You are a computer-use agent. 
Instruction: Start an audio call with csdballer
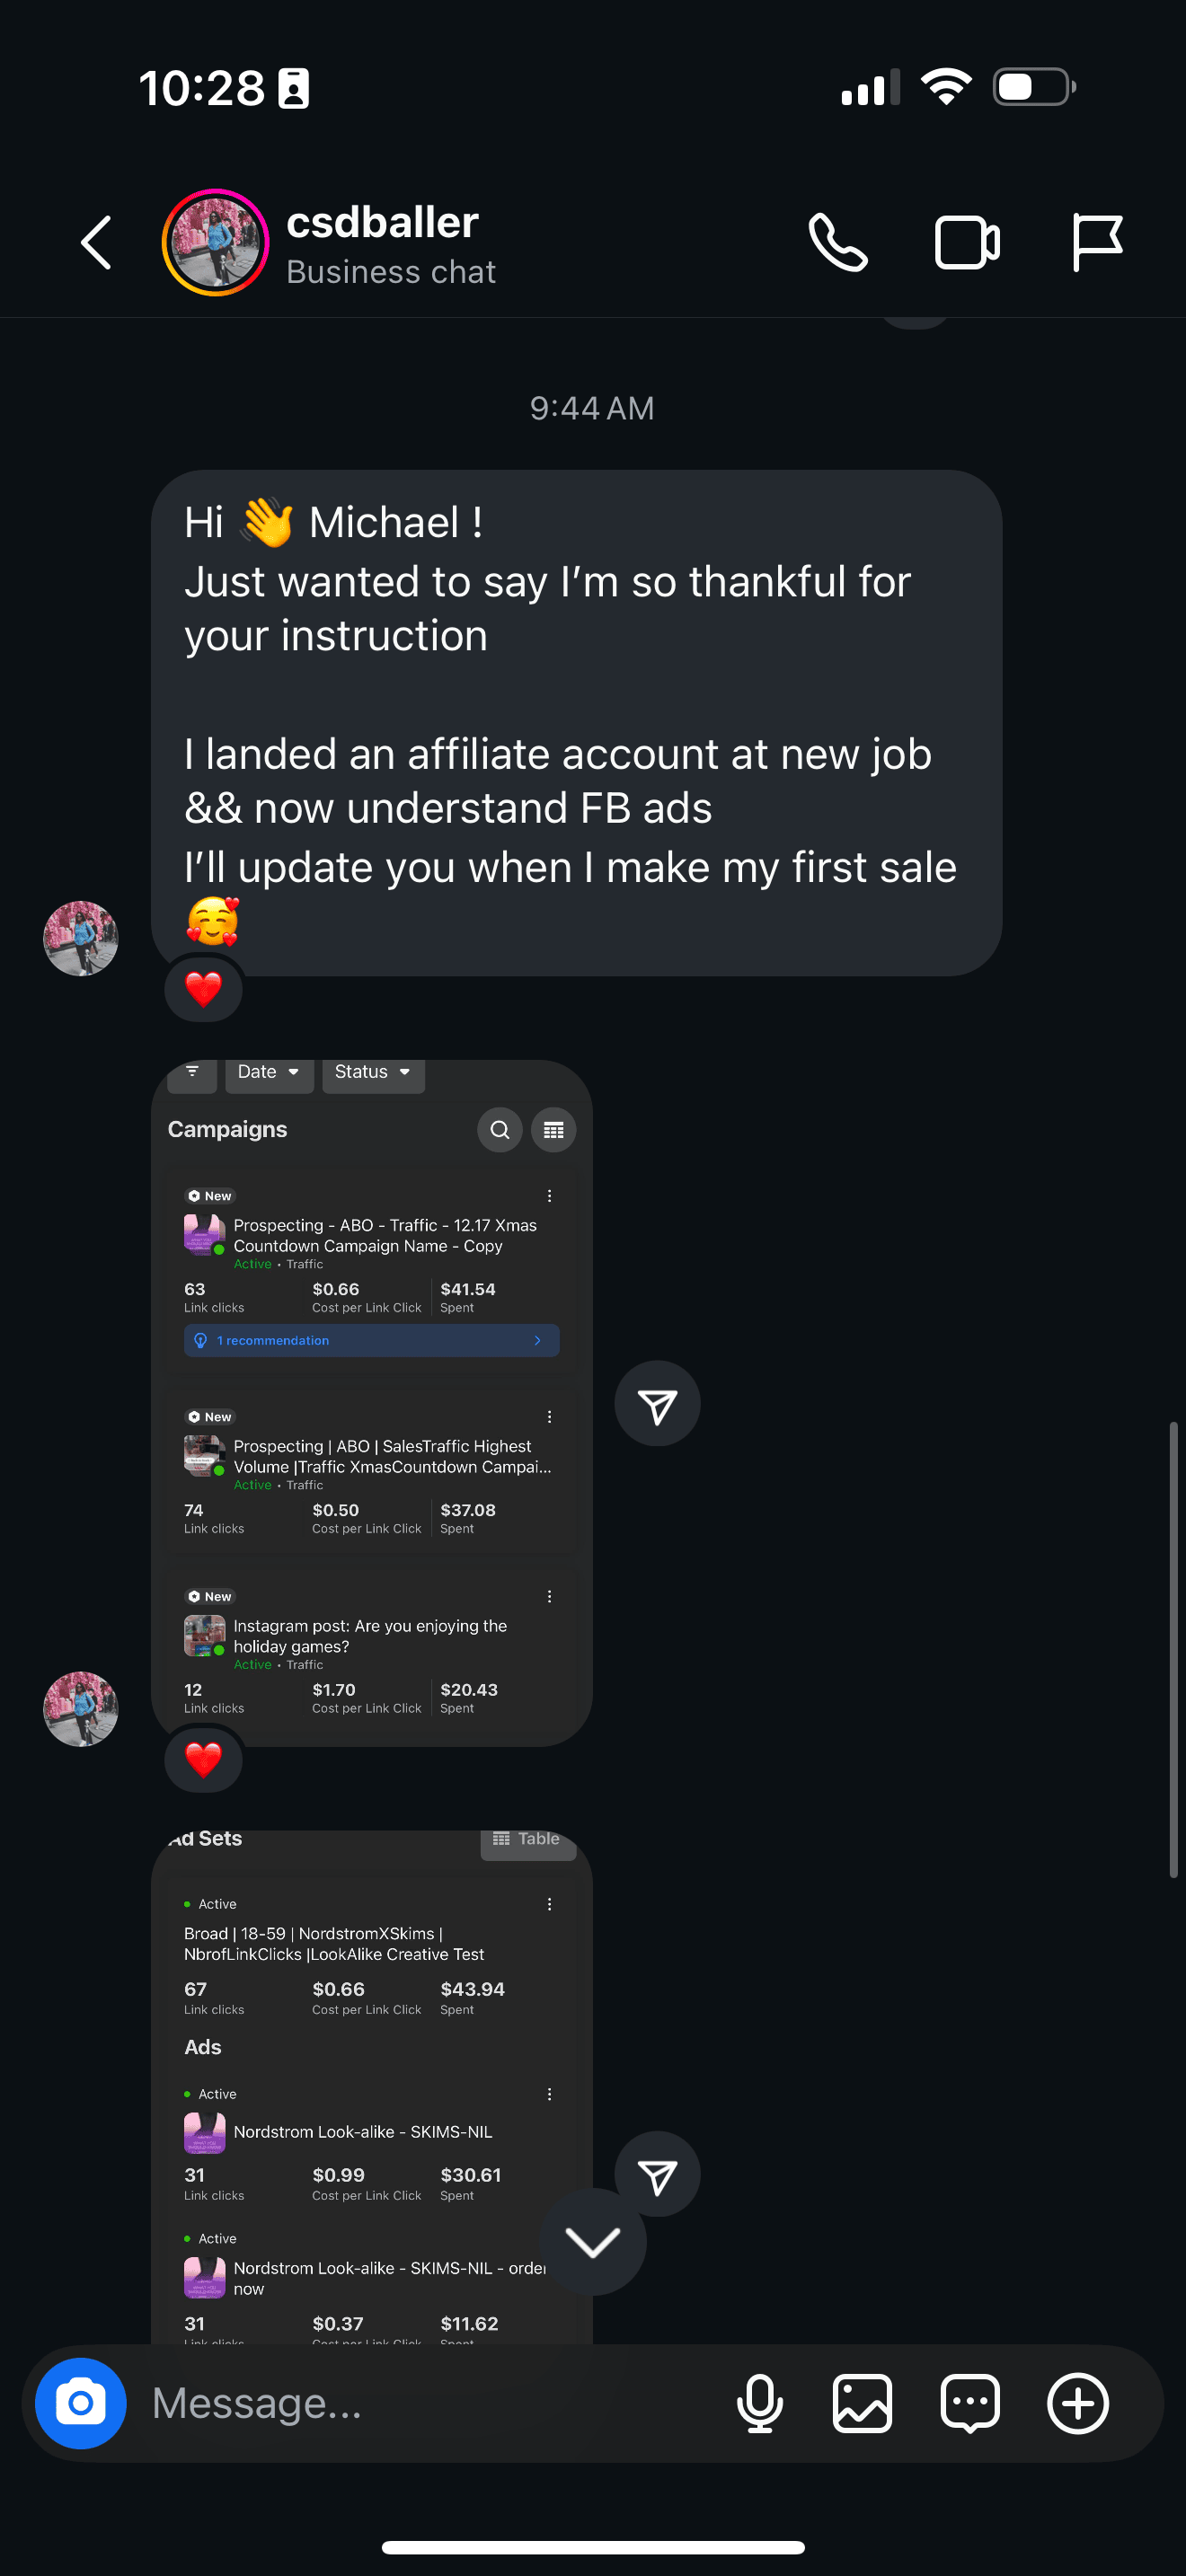click(837, 243)
